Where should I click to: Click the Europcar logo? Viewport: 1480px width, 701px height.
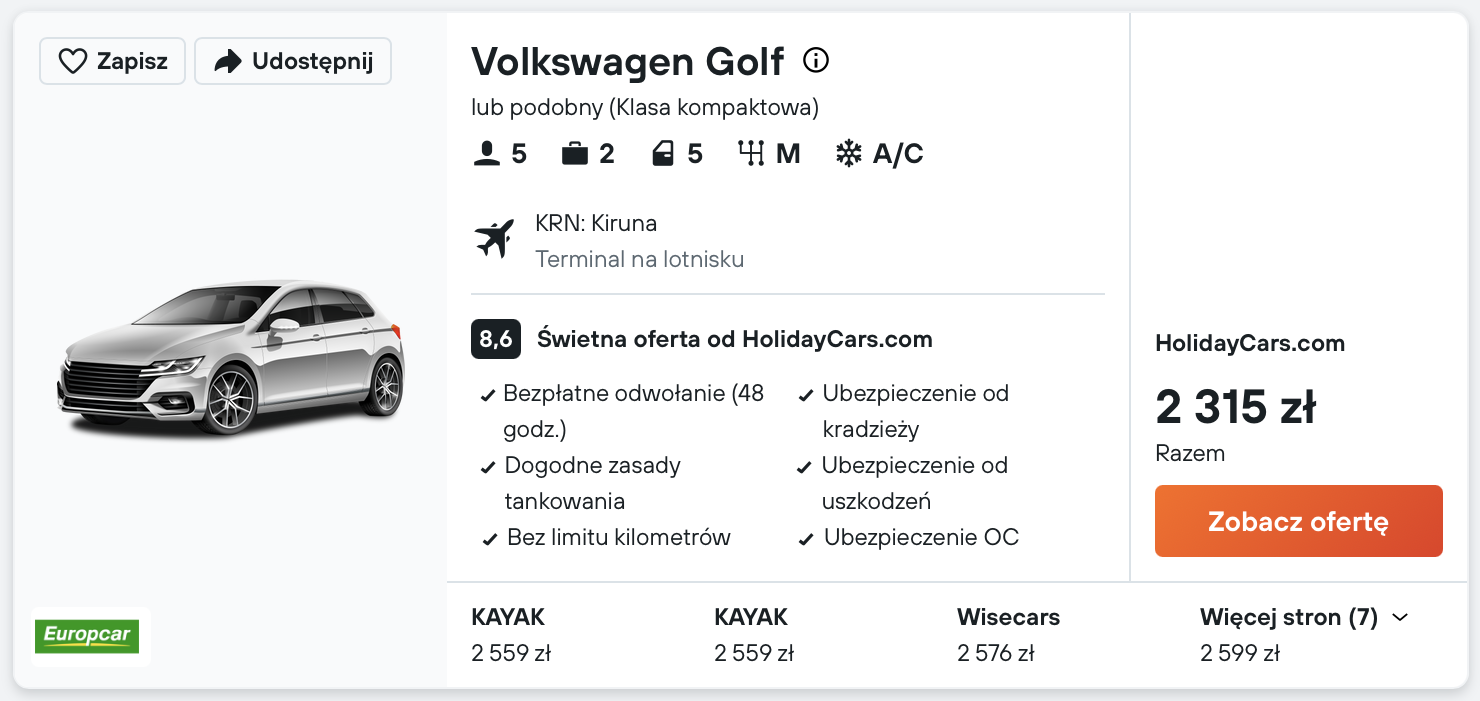click(90, 636)
